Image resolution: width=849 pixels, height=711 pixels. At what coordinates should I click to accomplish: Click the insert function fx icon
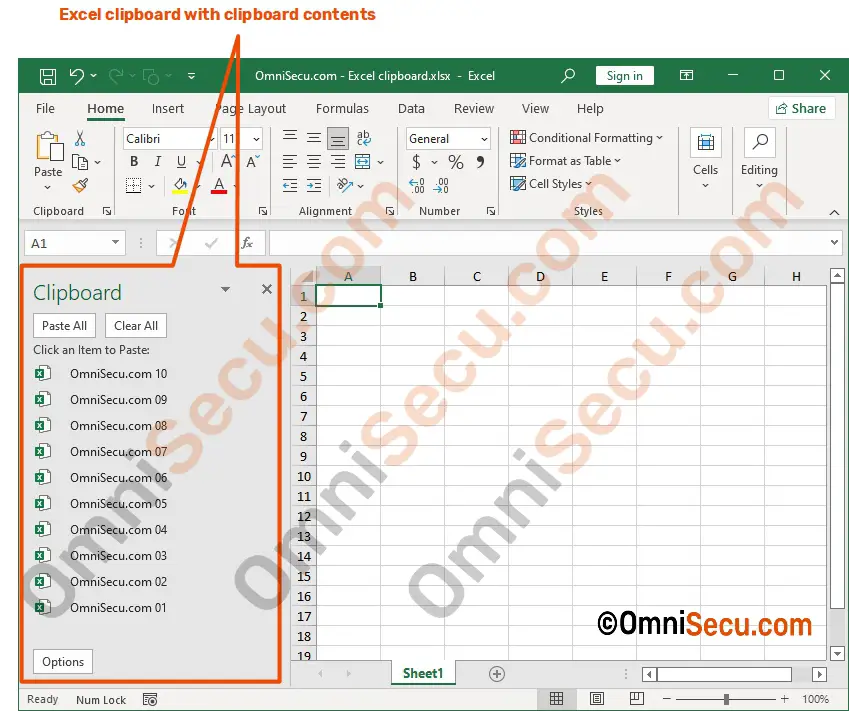247,243
